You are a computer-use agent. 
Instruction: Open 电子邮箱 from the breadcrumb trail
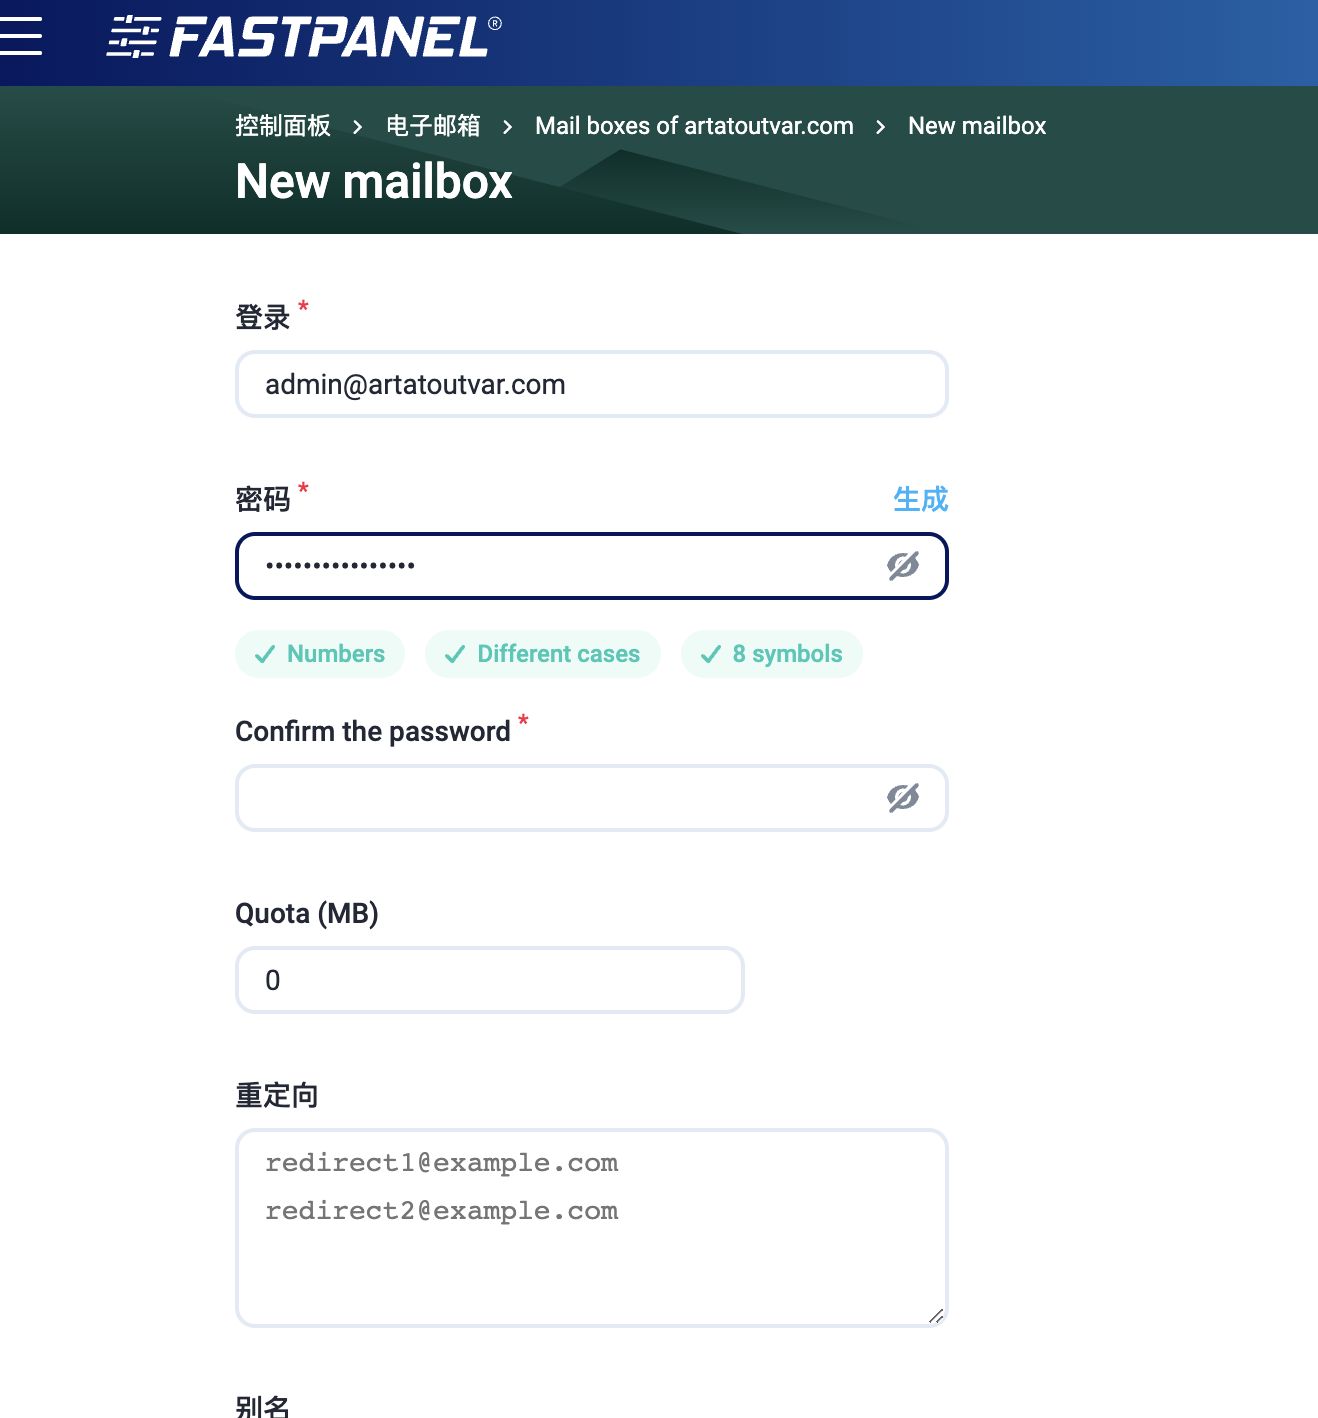433,126
